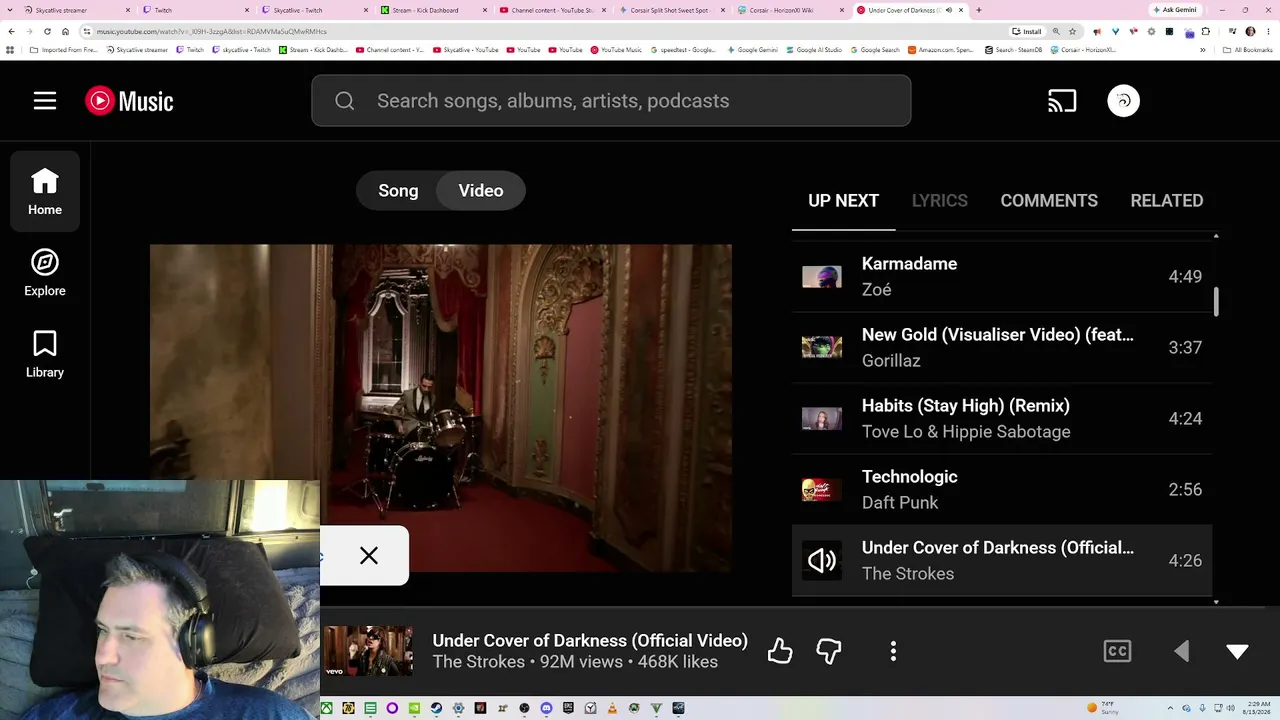Image resolution: width=1280 pixels, height=720 pixels.
Task: Play Technologic by Daft Punk from queue
Action: coord(1002,490)
